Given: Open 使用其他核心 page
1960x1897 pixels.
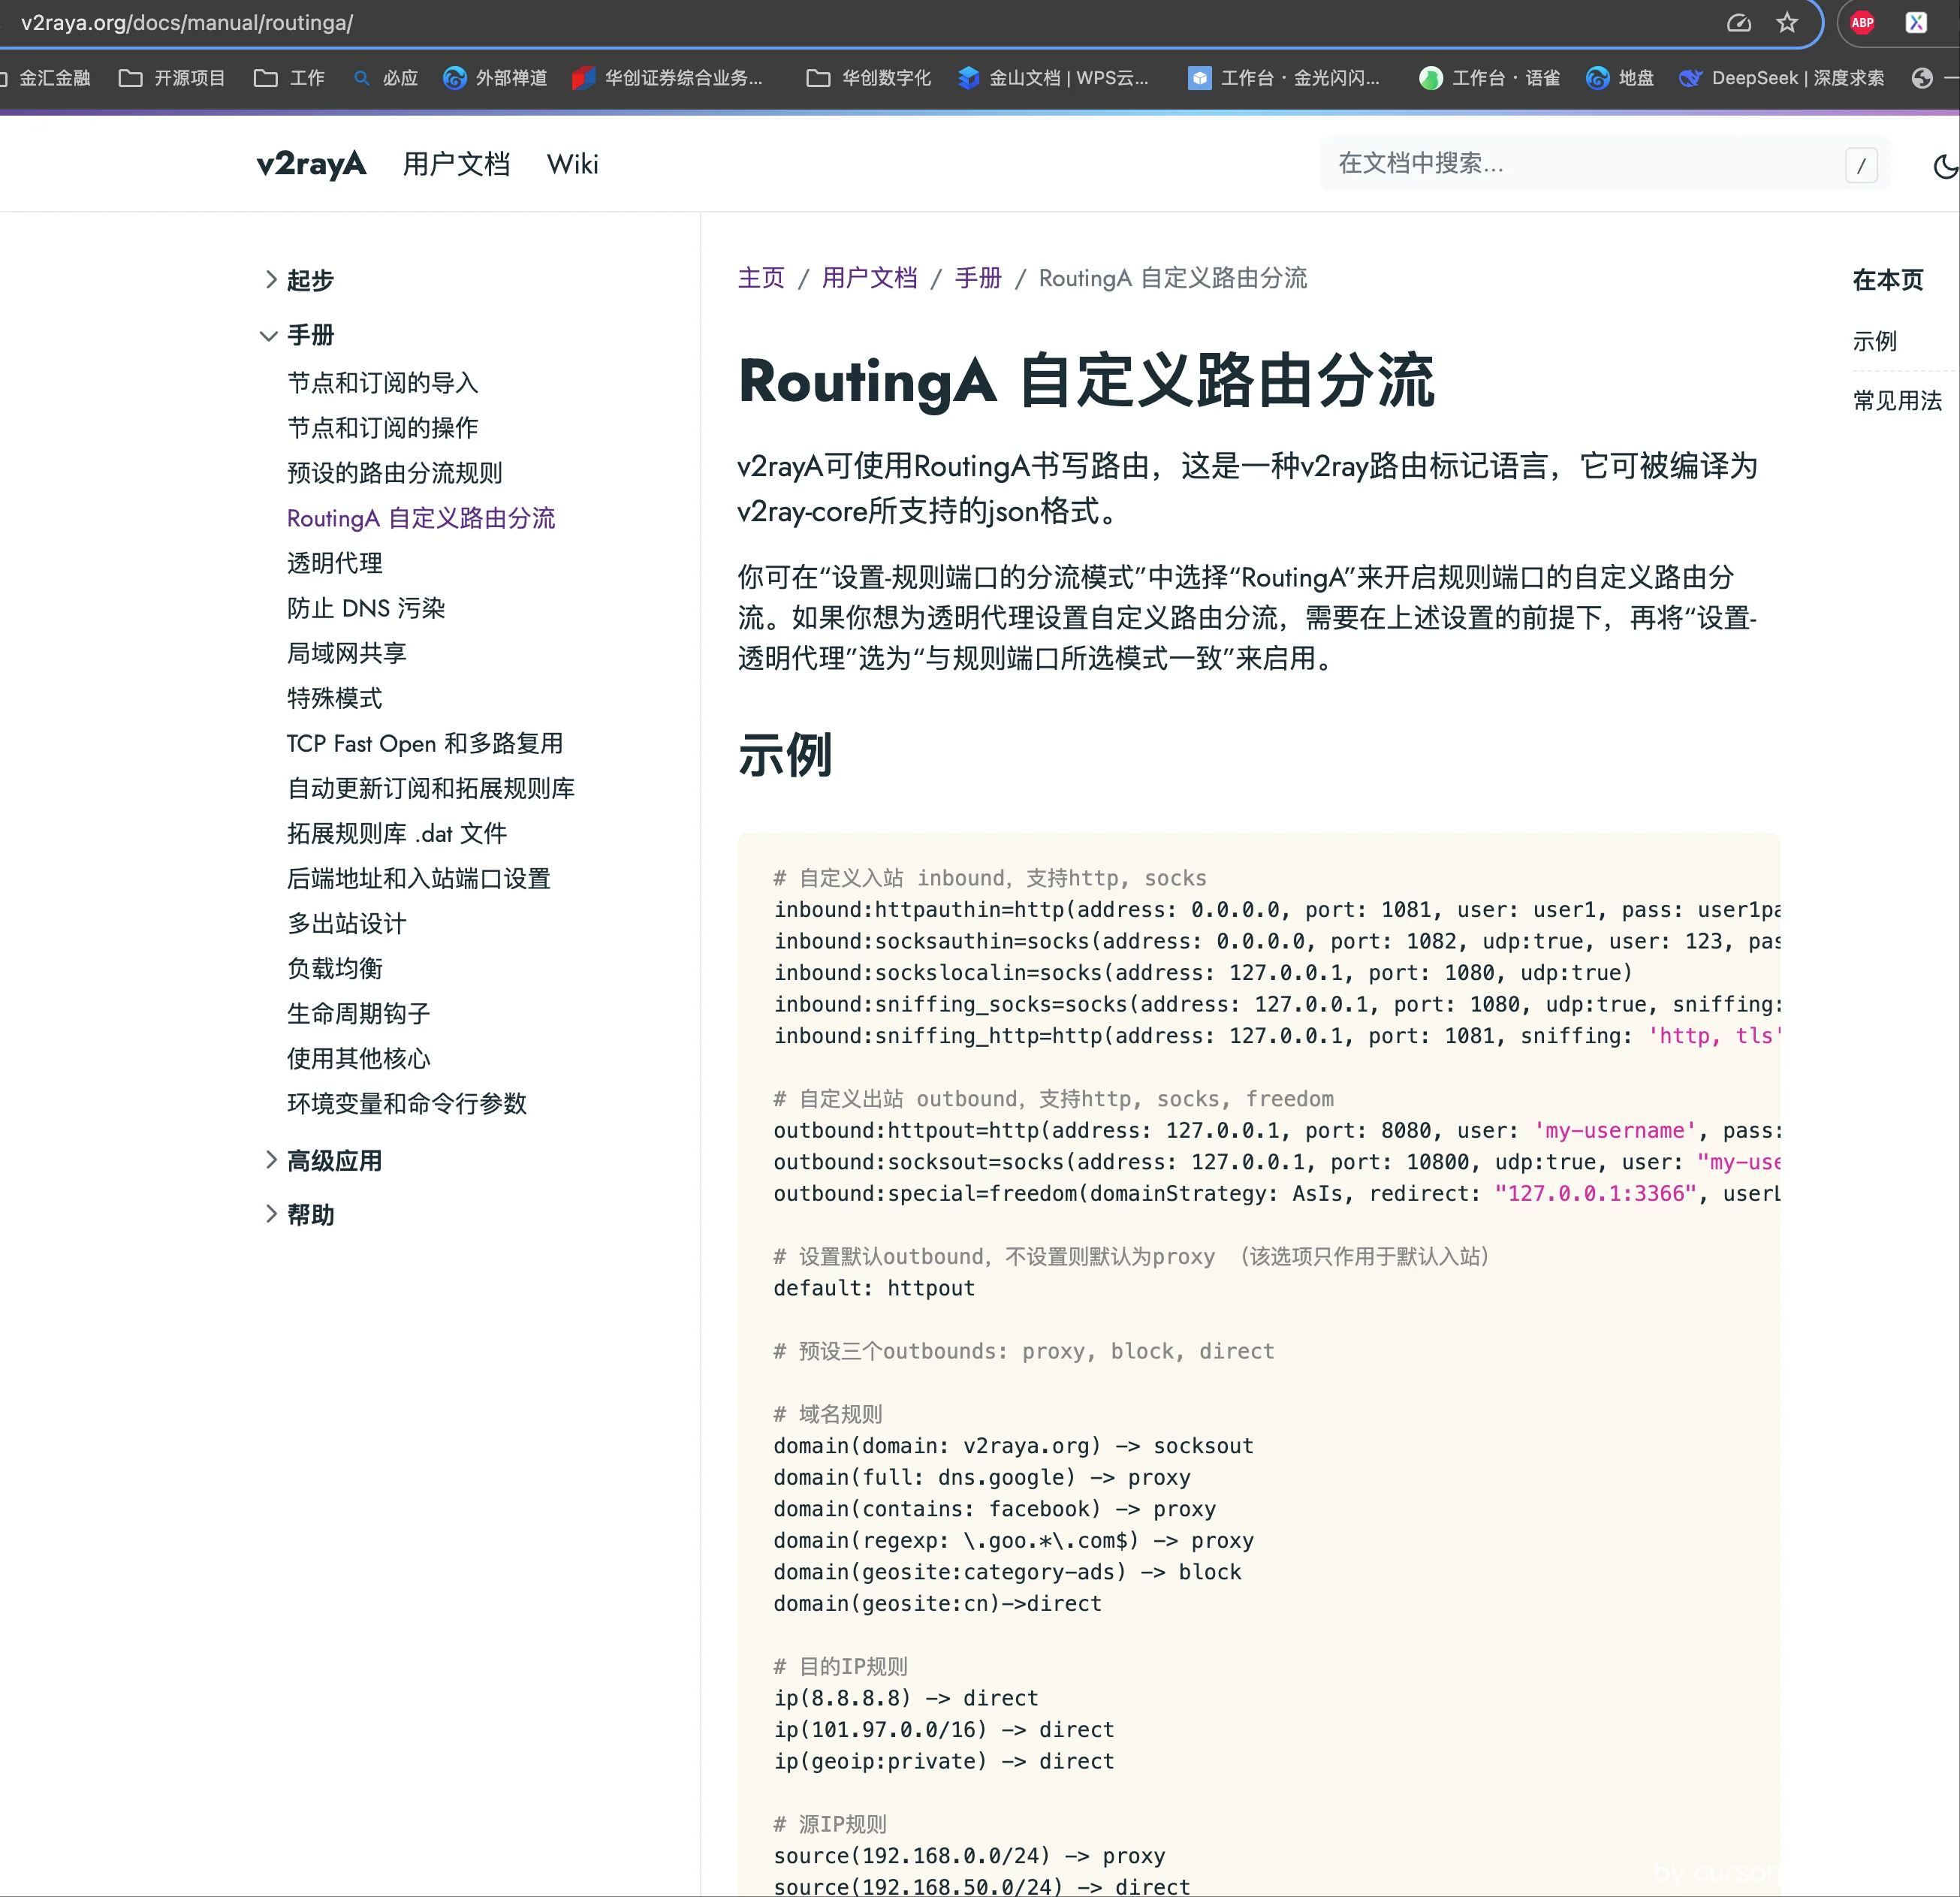Looking at the screenshot, I should click(358, 1058).
